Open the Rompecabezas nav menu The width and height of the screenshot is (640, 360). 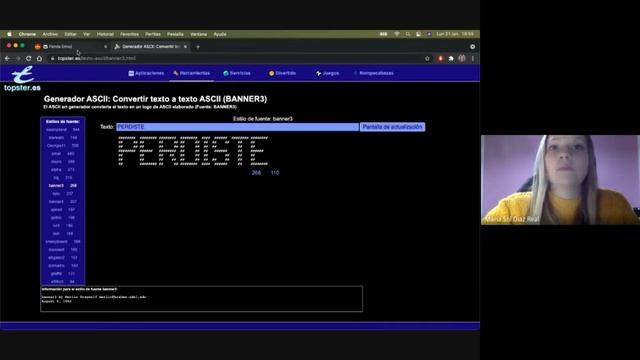click(x=374, y=73)
